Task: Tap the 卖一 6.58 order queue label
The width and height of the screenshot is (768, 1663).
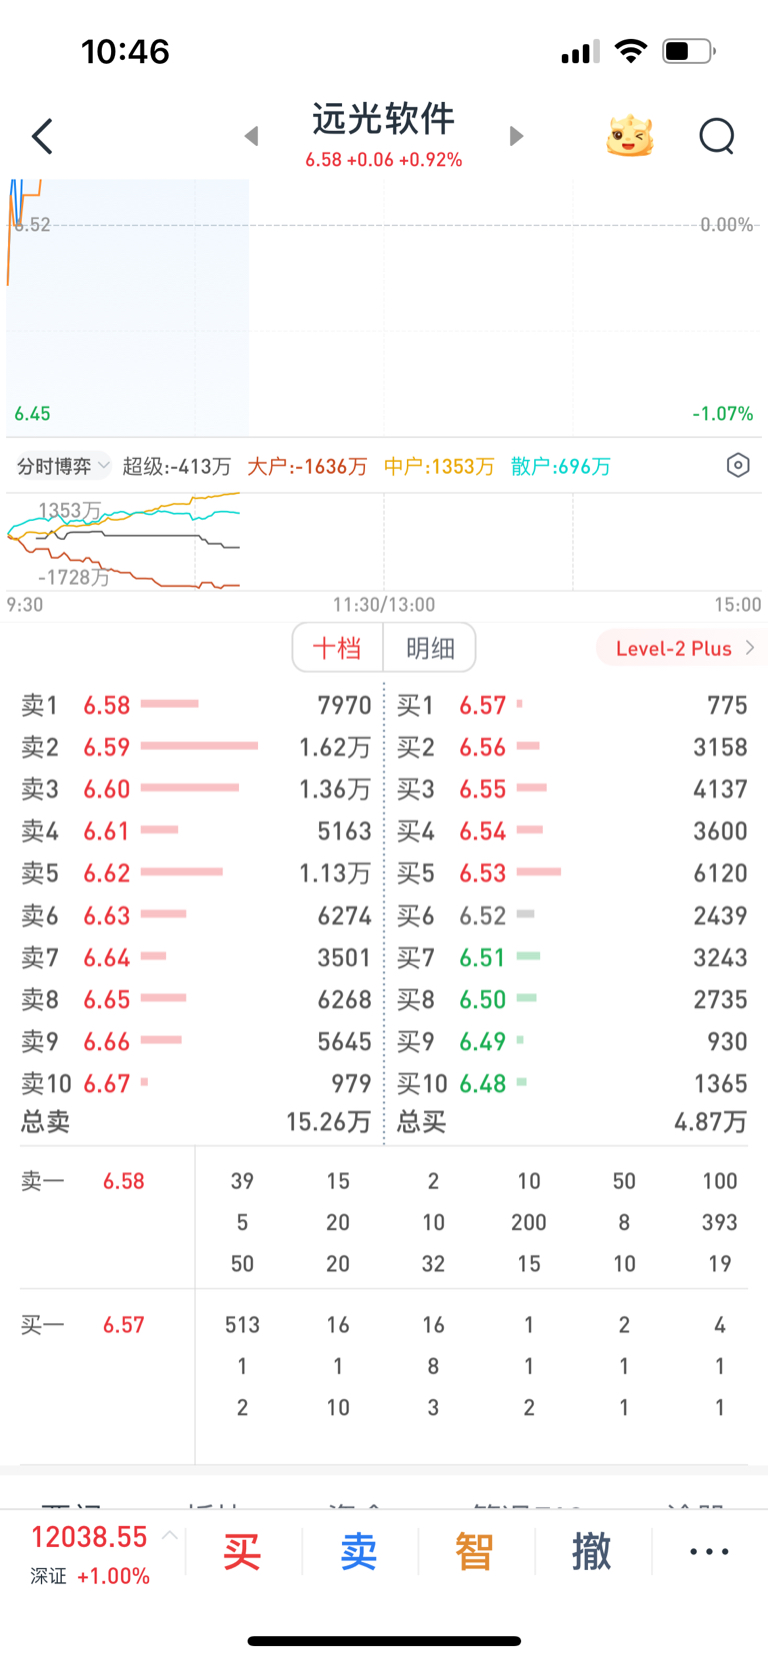Action: point(83,1181)
